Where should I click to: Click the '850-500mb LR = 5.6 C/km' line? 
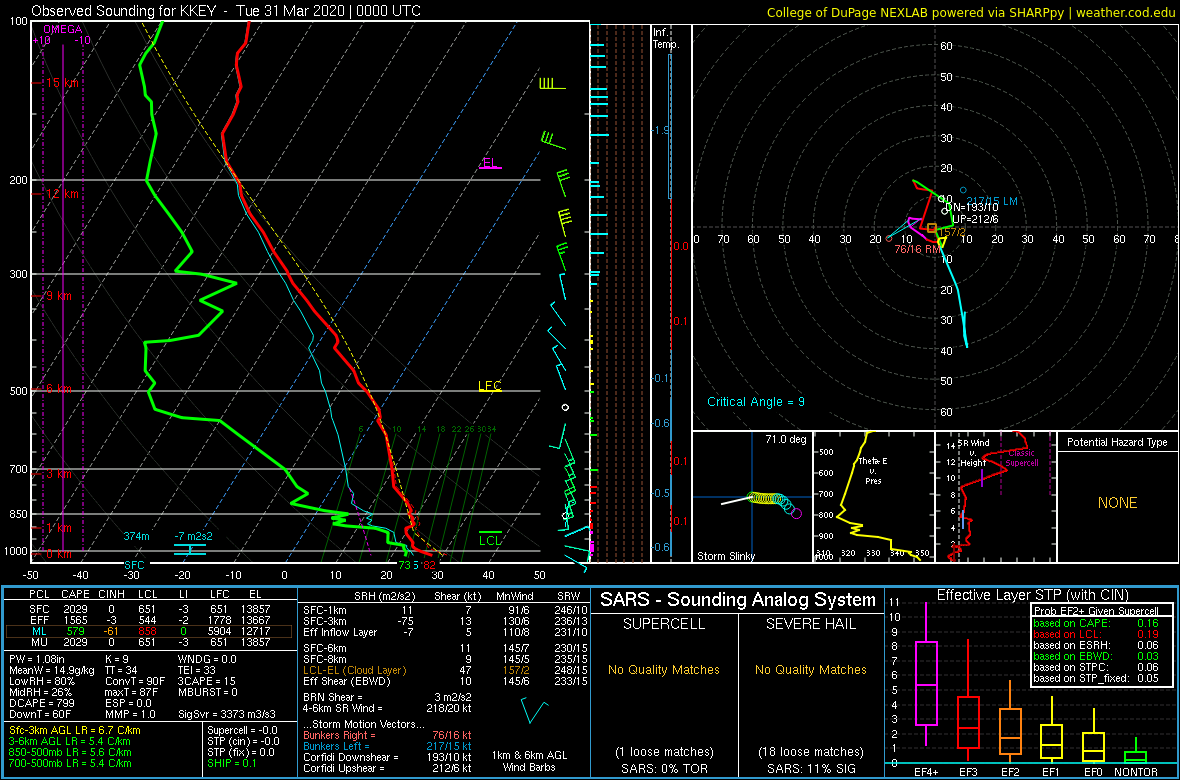(69, 751)
